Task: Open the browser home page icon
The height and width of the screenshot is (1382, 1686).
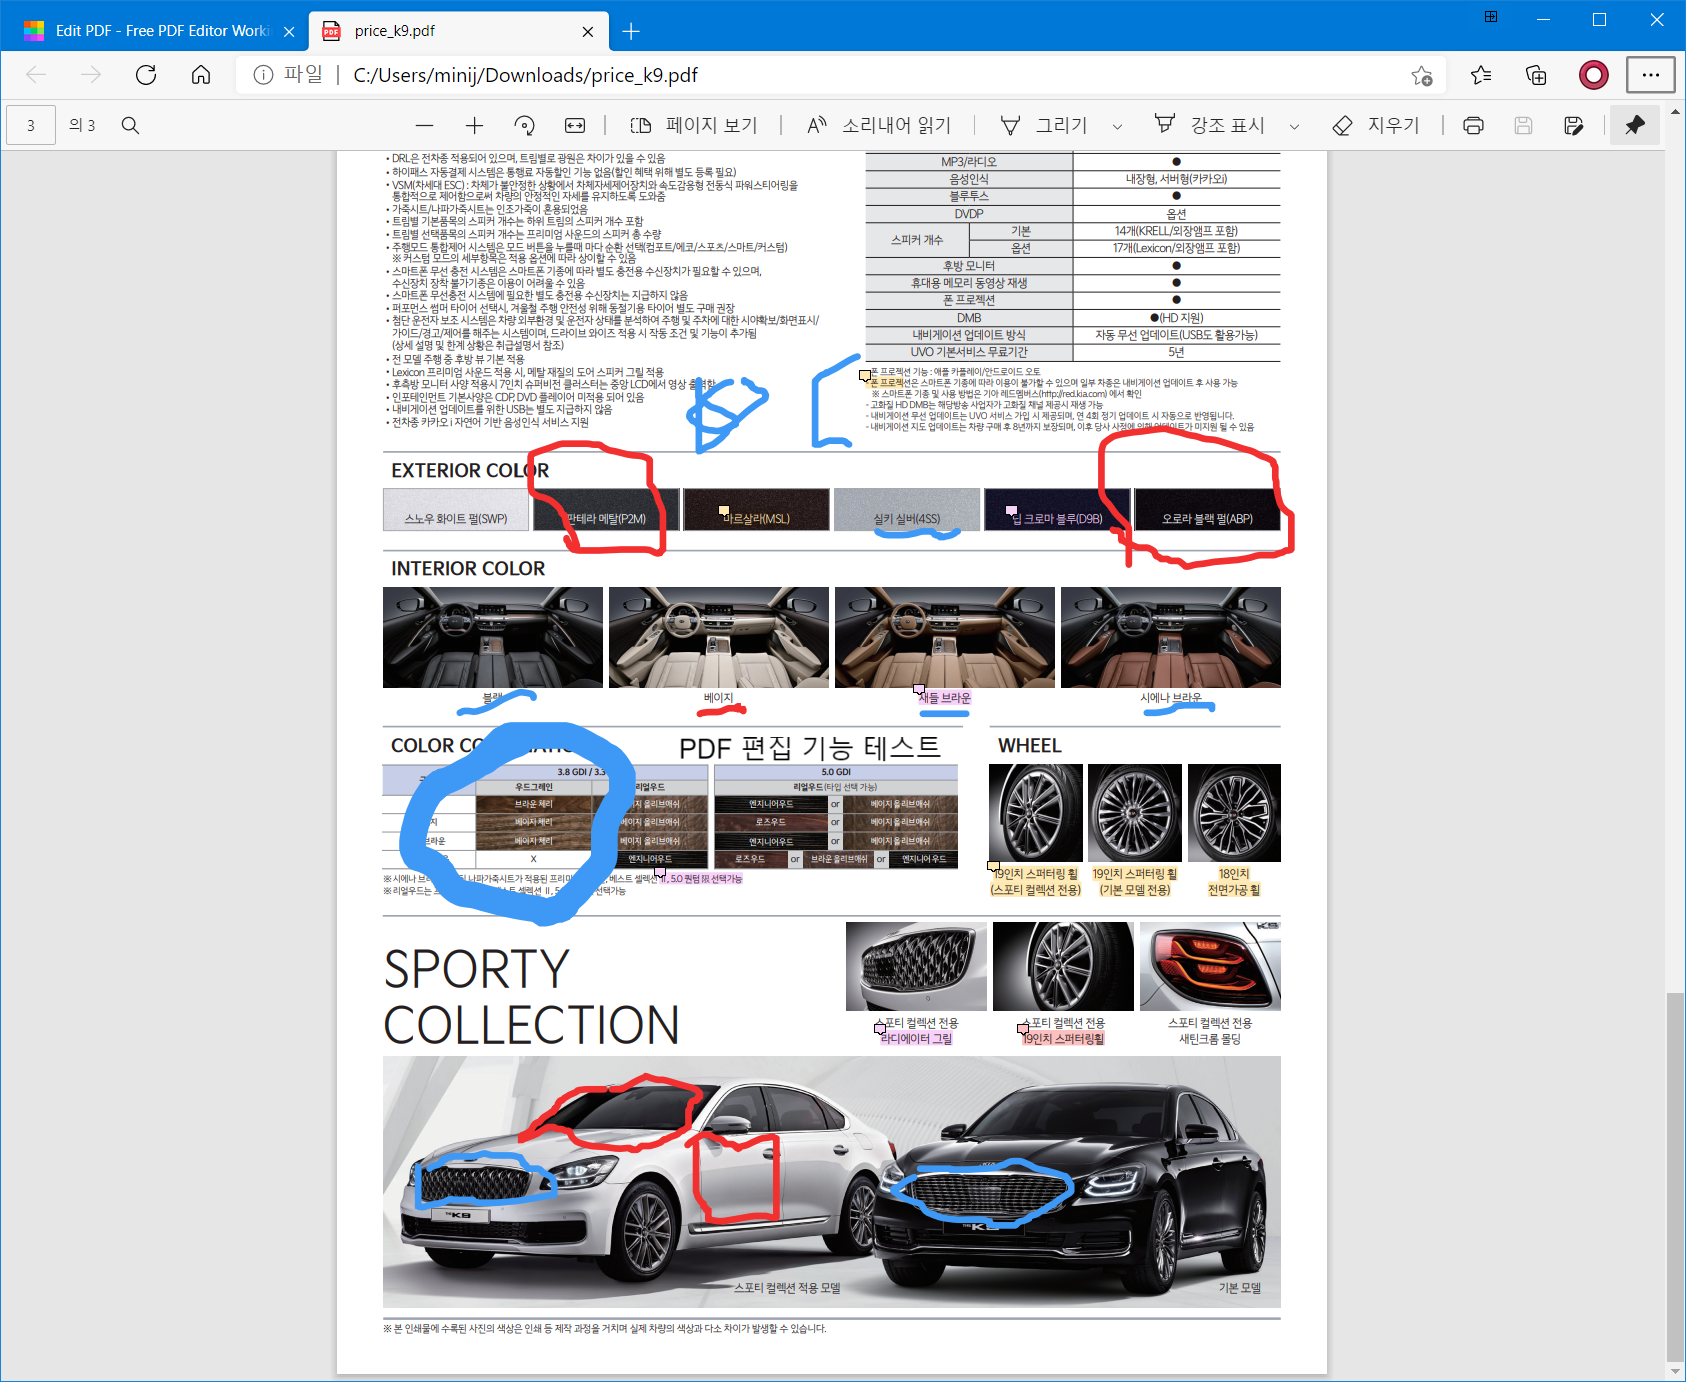Action: pyautogui.click(x=201, y=75)
